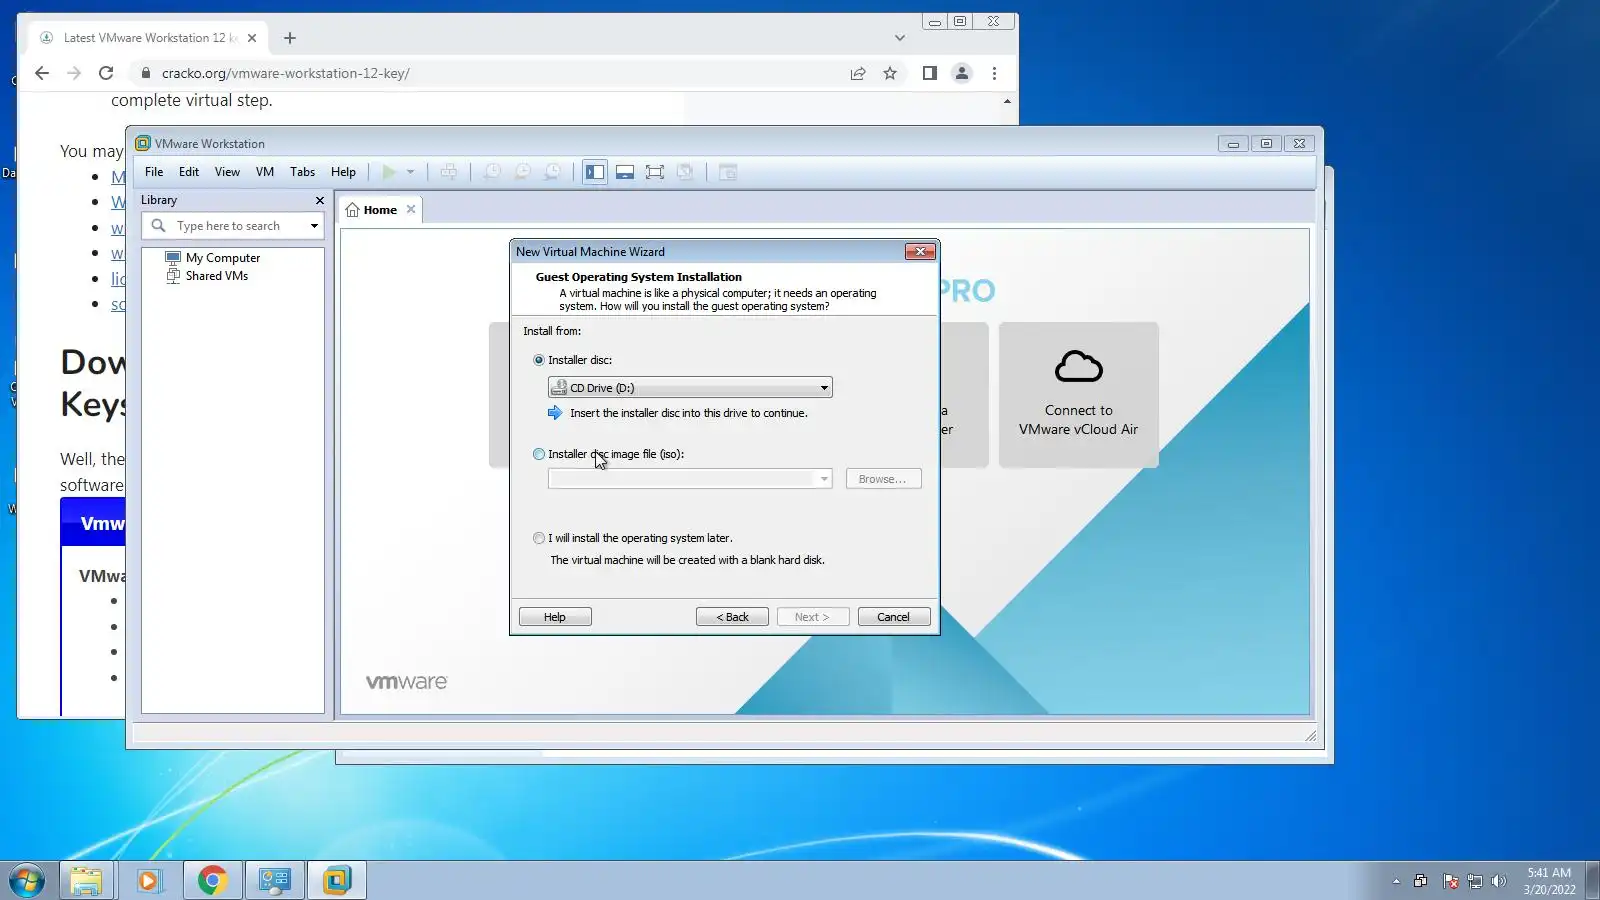Open the File menu in VMware Workstation
1600x900 pixels.
pyautogui.click(x=154, y=172)
